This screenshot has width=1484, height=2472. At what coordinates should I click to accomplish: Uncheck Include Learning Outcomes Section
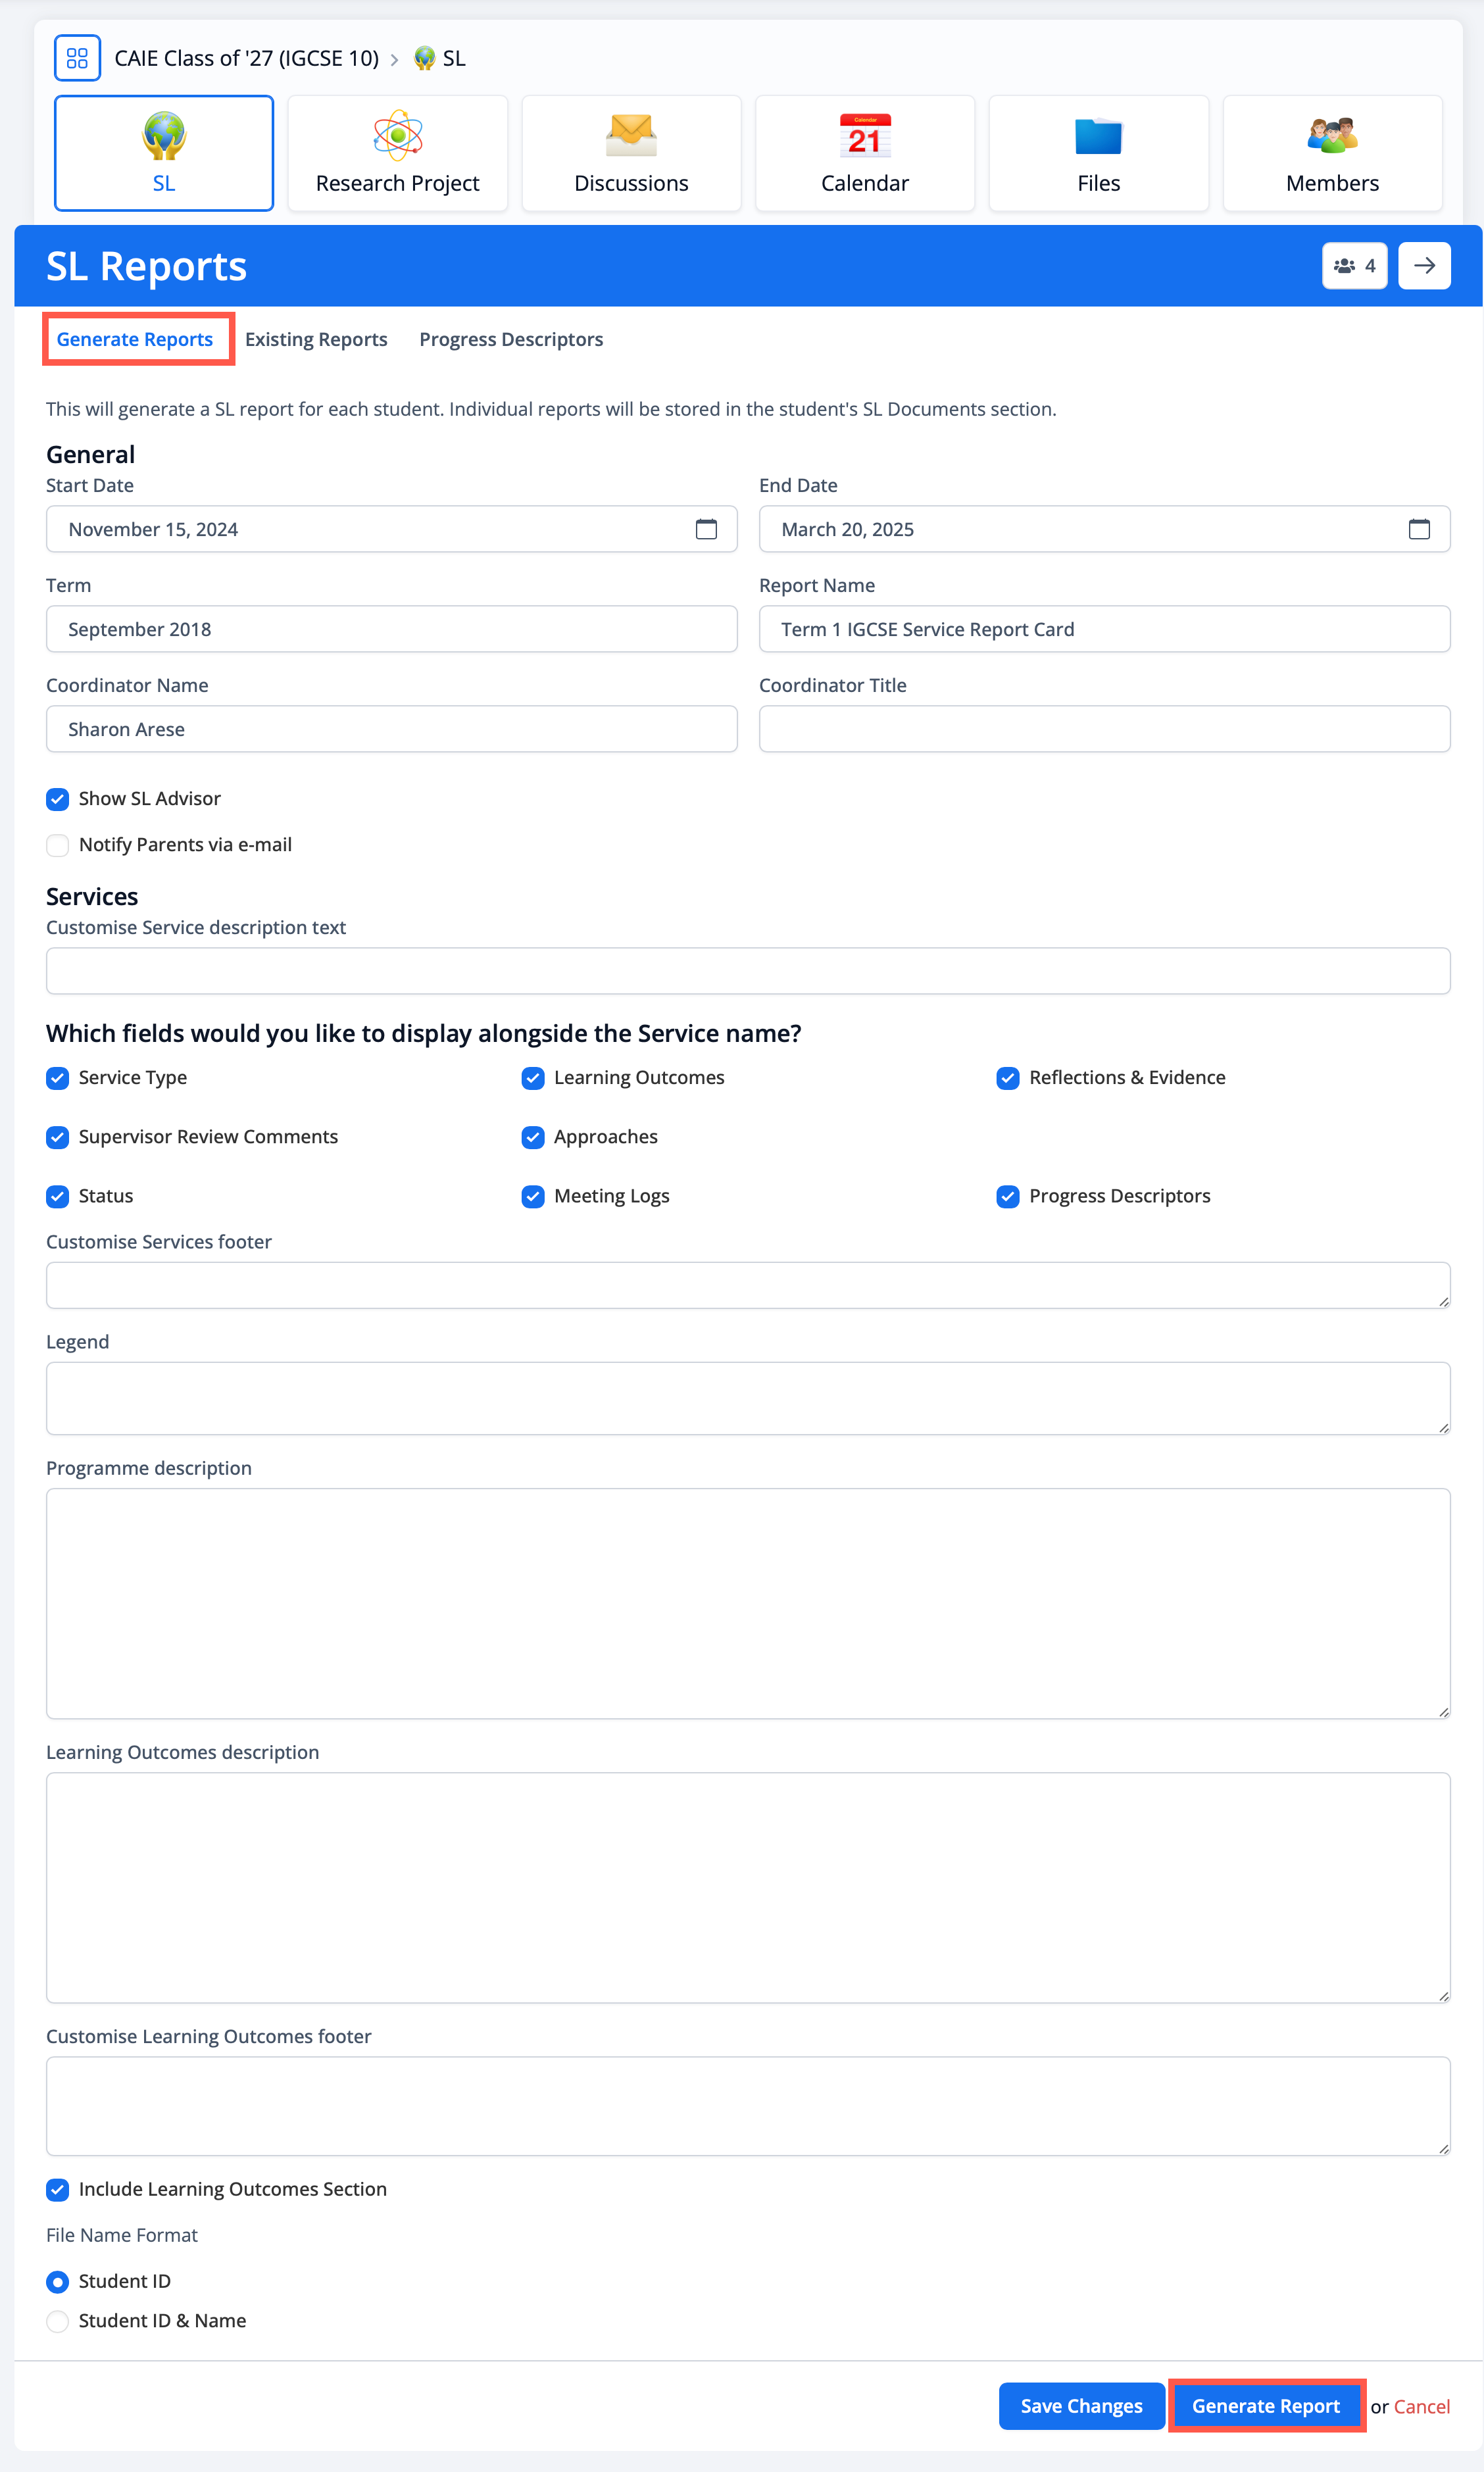pyautogui.click(x=58, y=2189)
